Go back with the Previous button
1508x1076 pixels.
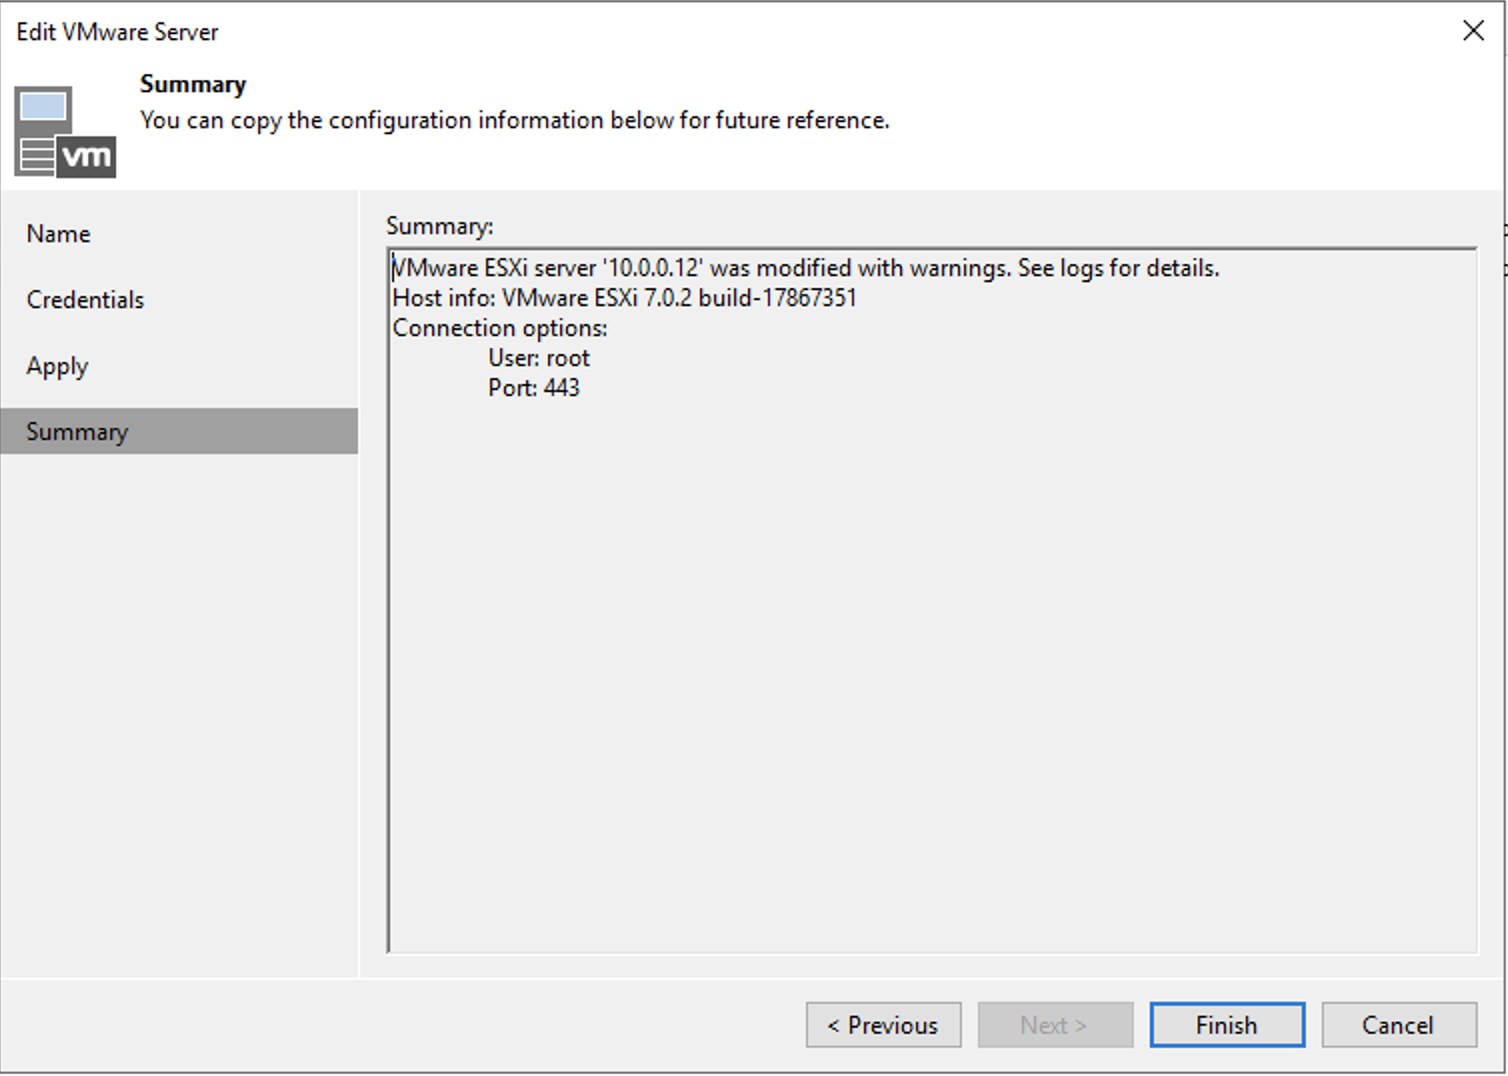[883, 1025]
